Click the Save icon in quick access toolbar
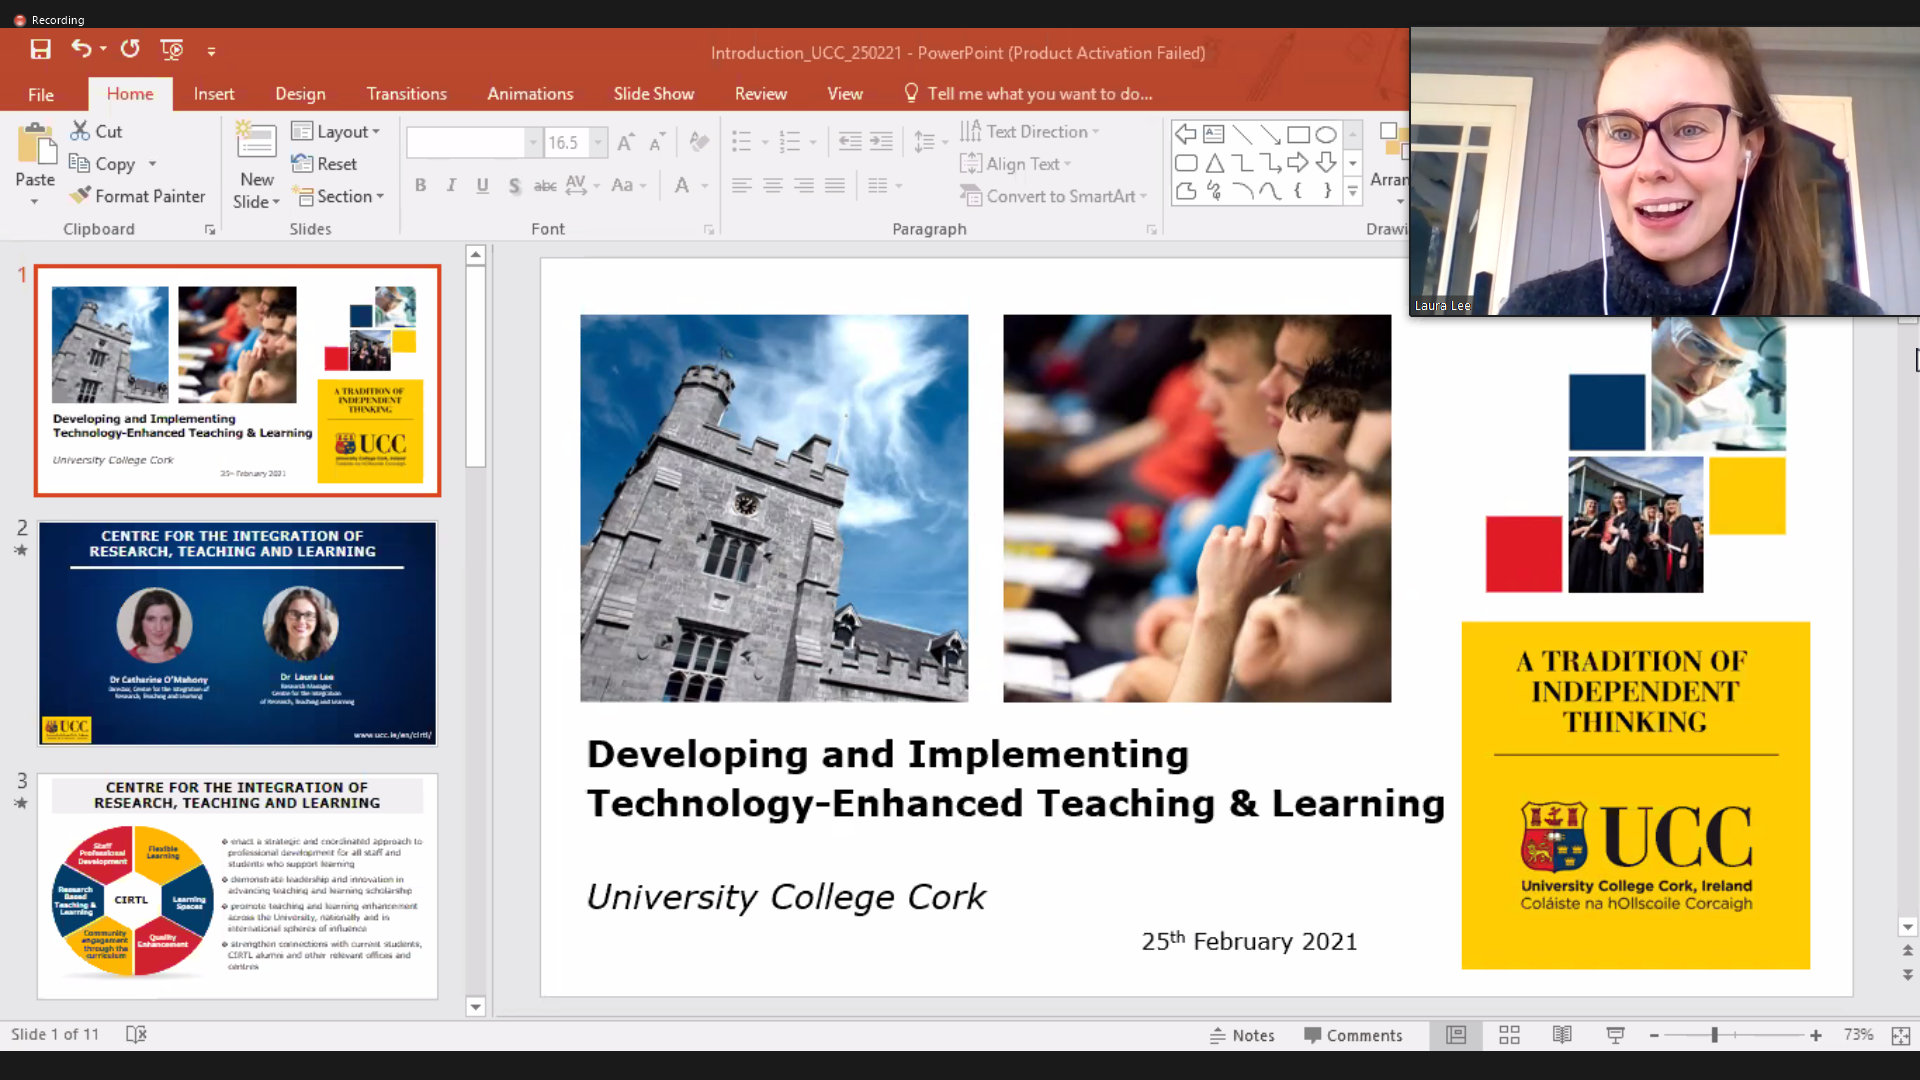Screen dimensions: 1920x1080 tap(40, 50)
